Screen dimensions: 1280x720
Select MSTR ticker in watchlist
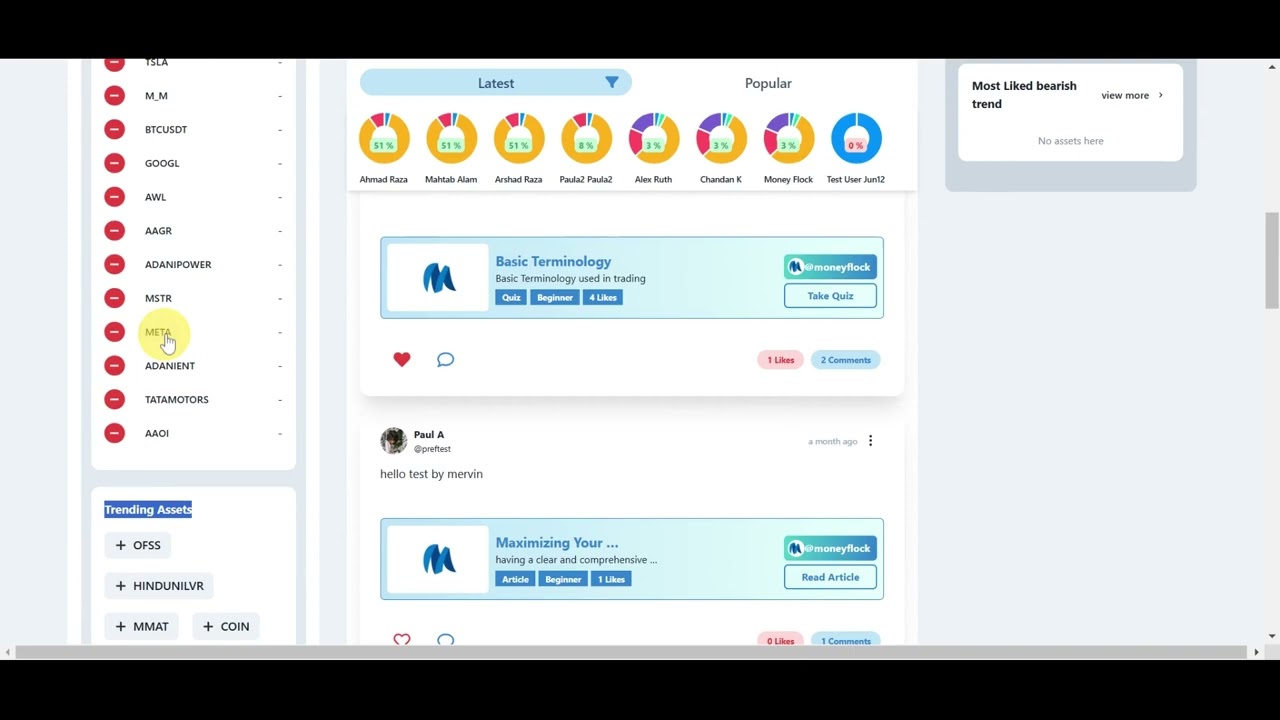point(158,298)
